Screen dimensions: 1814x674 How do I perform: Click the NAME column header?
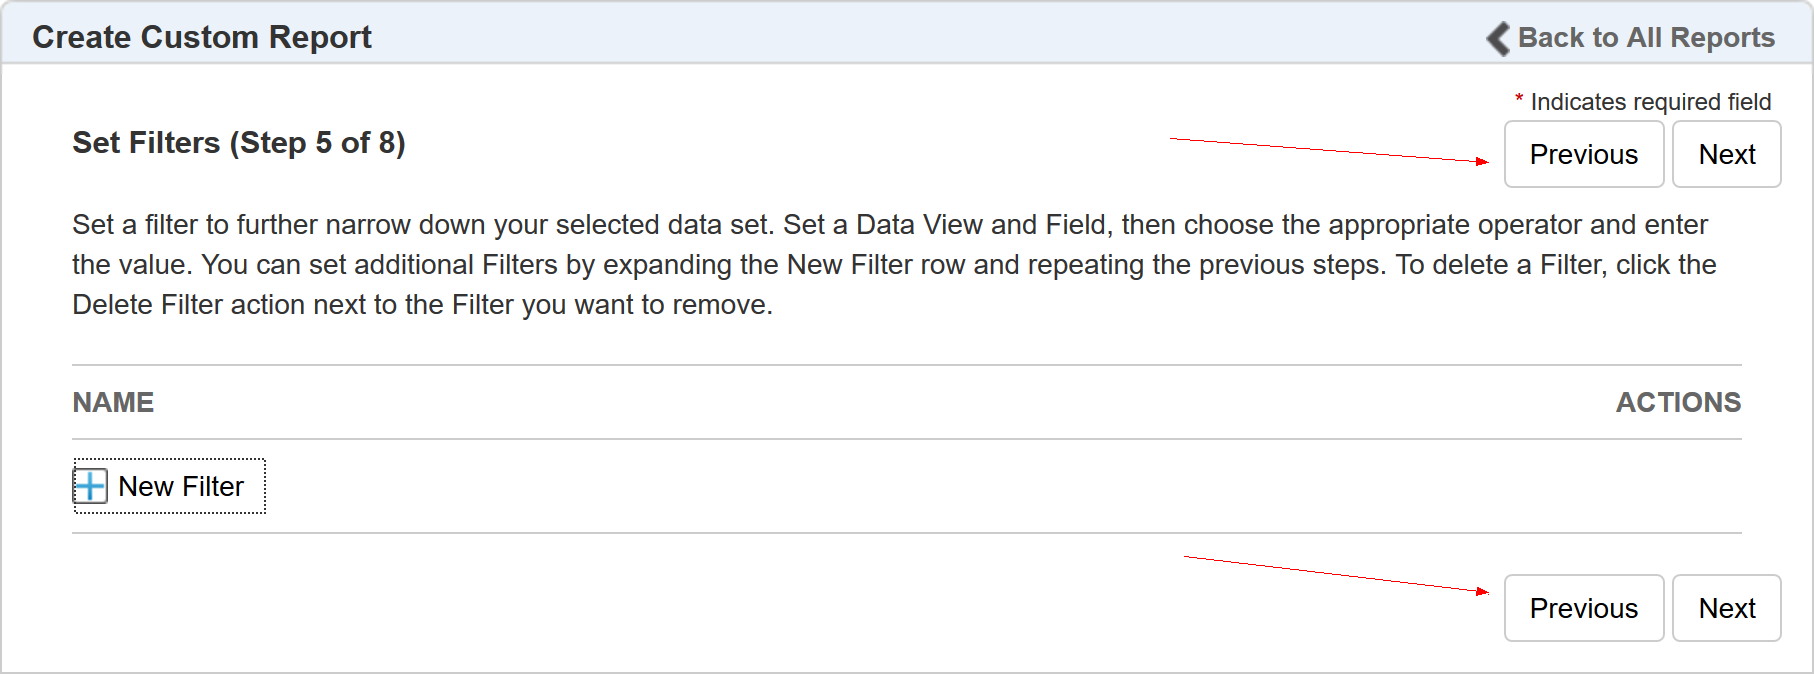113,402
